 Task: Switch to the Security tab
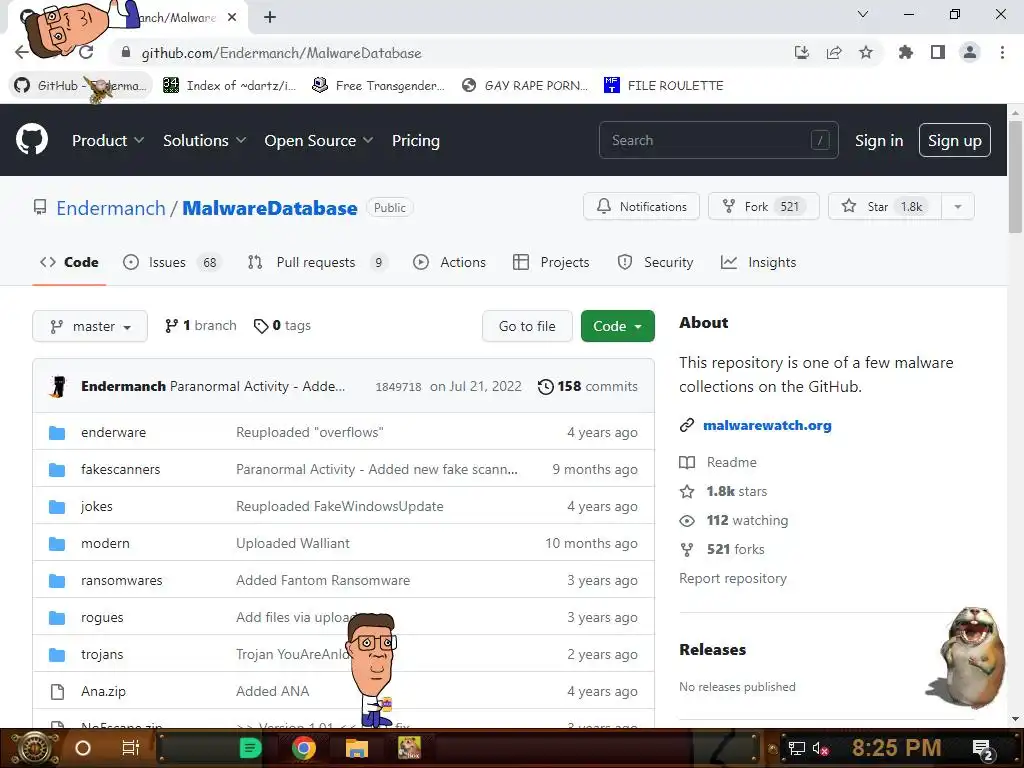tap(655, 263)
